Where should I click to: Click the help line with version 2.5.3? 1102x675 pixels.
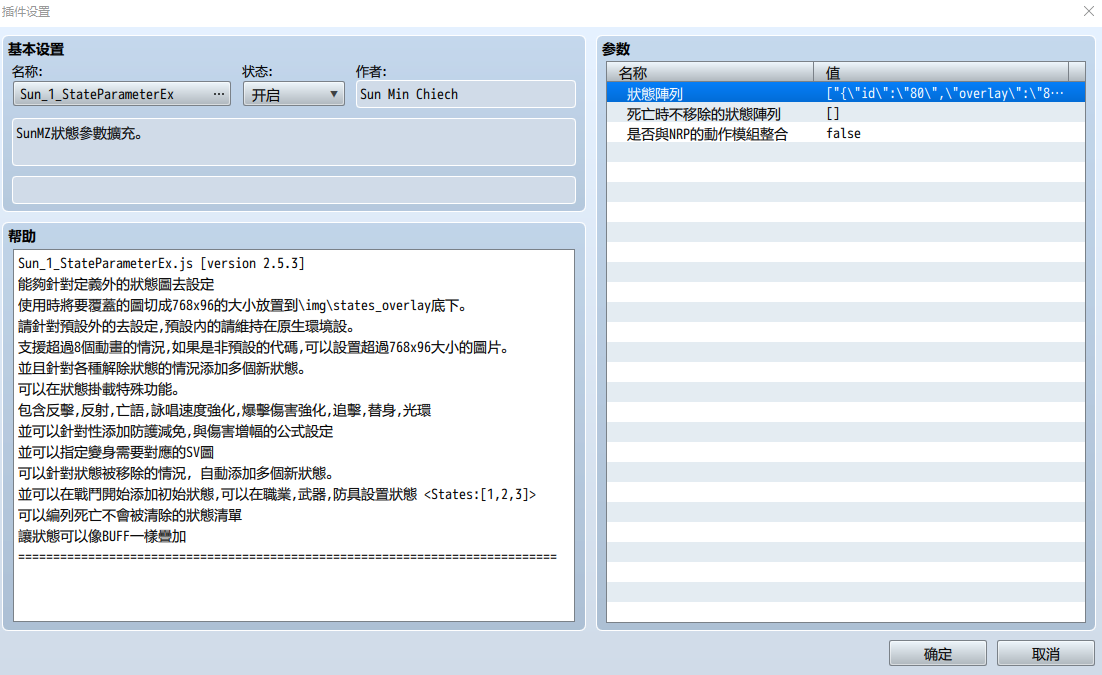[161, 263]
